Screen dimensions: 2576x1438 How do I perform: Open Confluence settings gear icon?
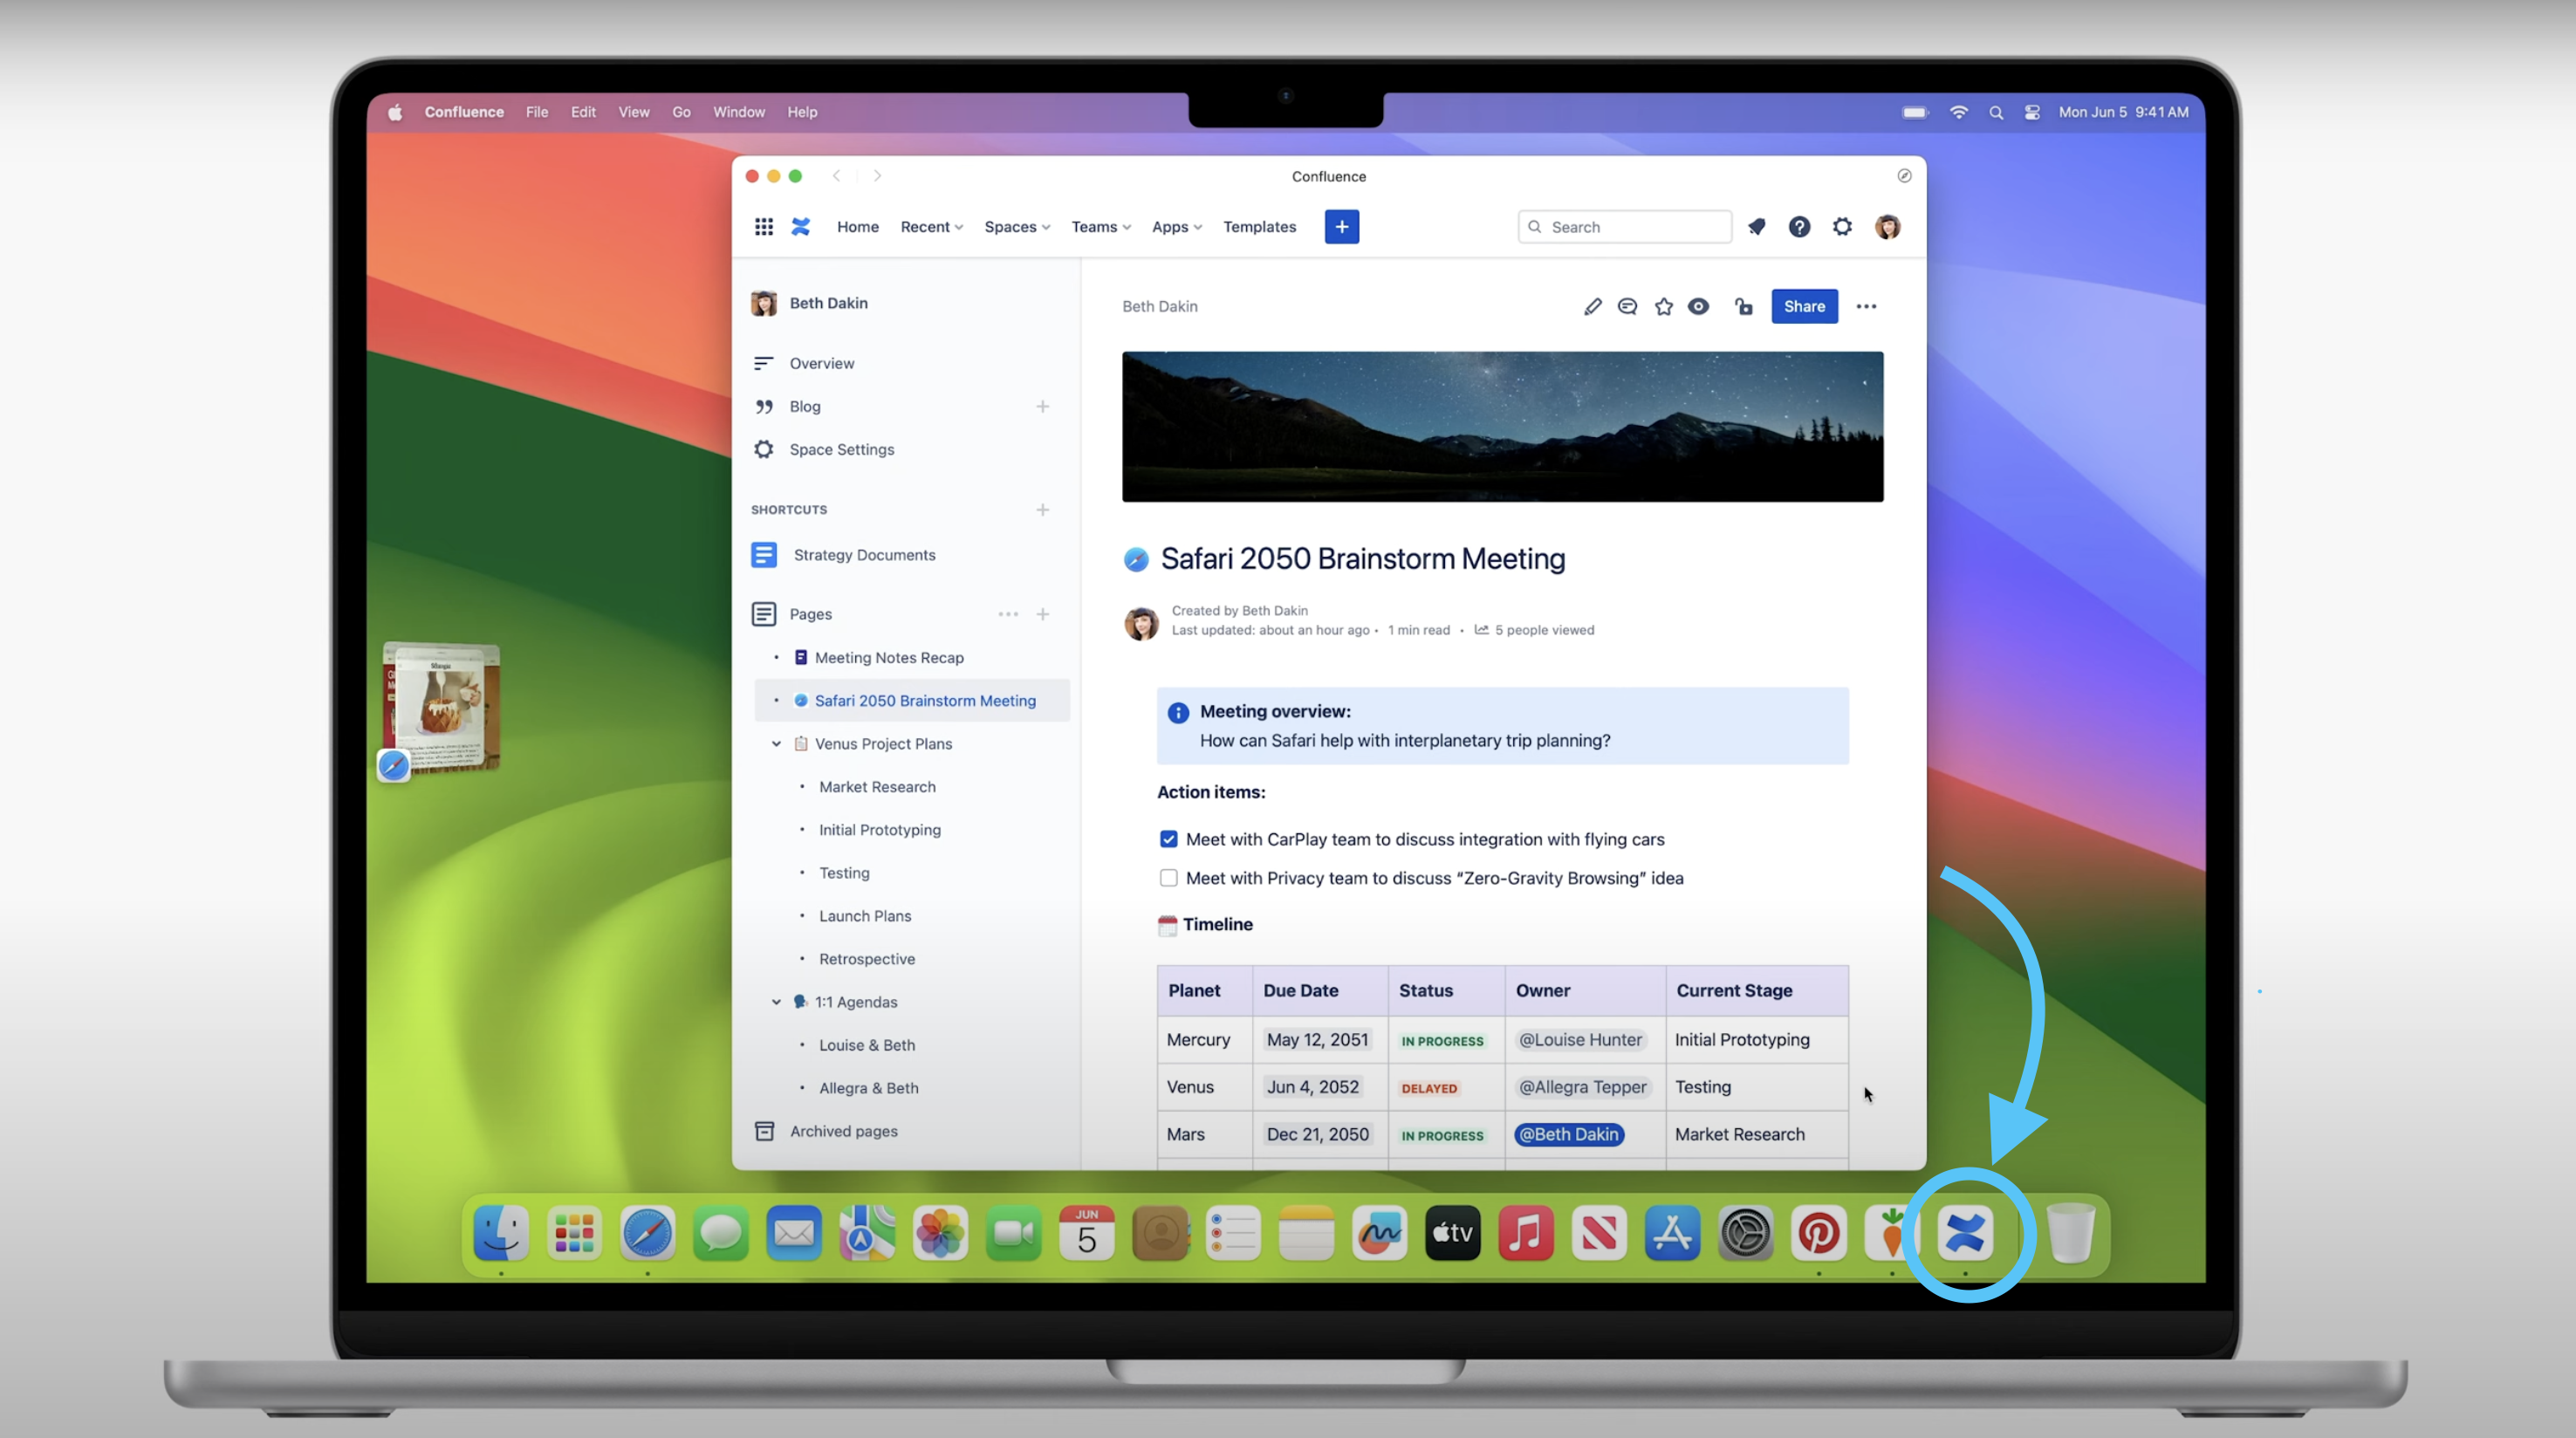coord(1842,227)
